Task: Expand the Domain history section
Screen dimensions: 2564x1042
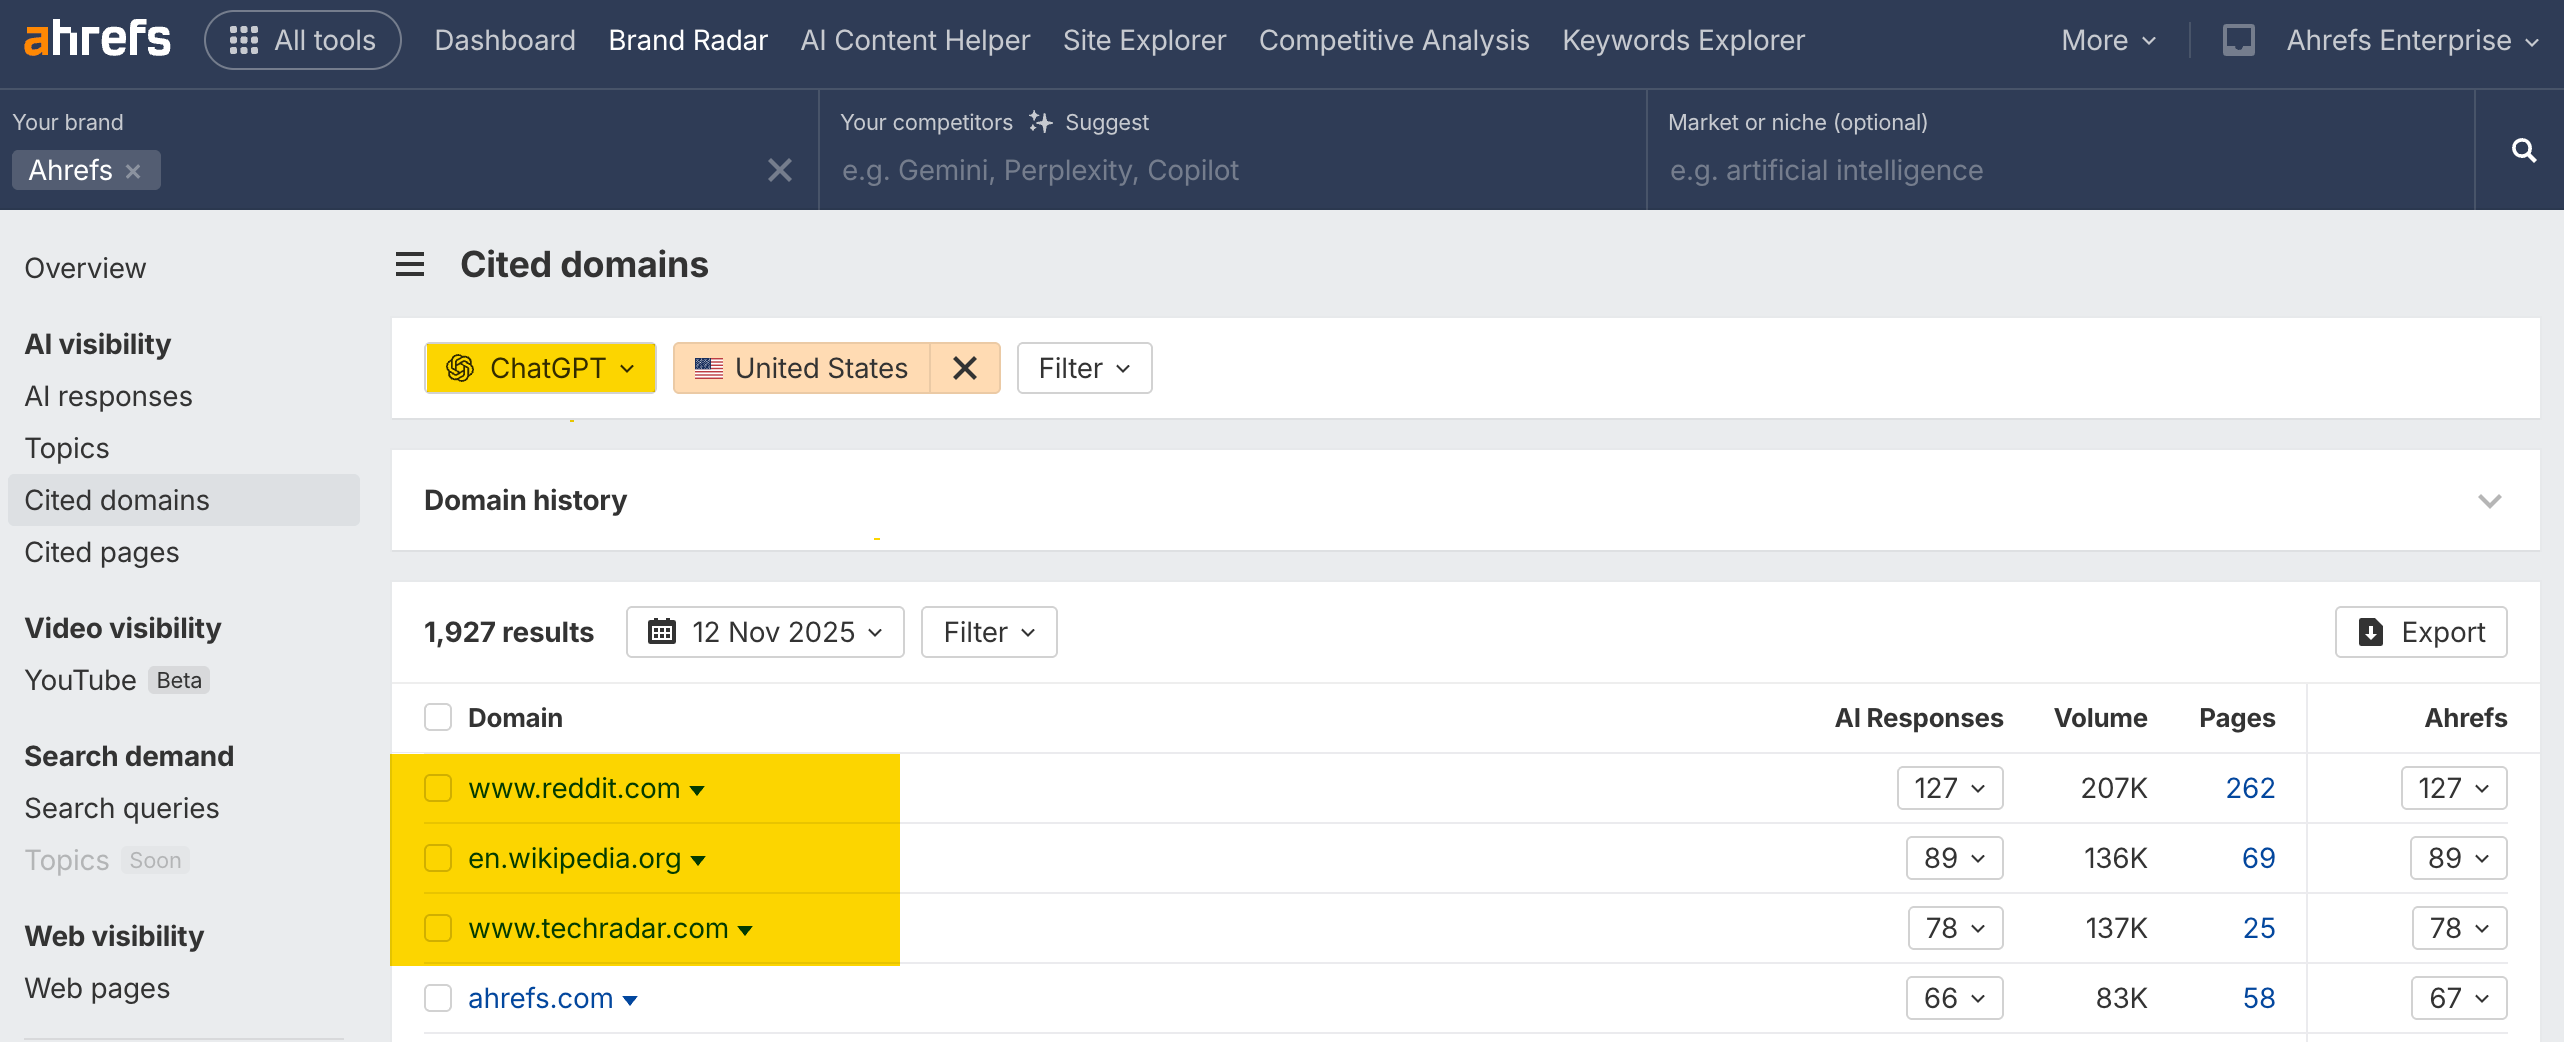Action: point(2489,500)
